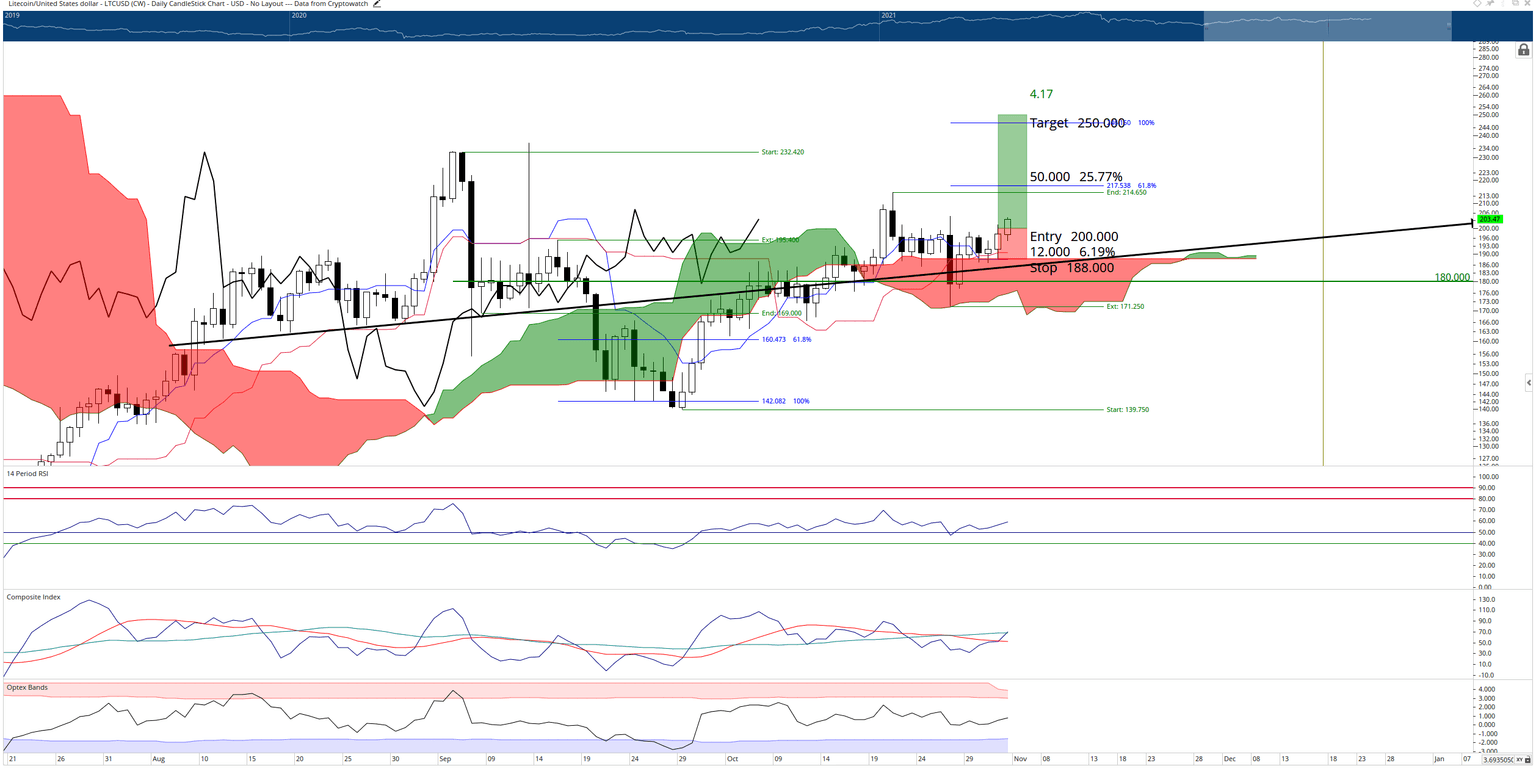This screenshot has height=769, width=1536.
Task: Pin the chart window with pushpin icon
Action: [x=1490, y=3]
